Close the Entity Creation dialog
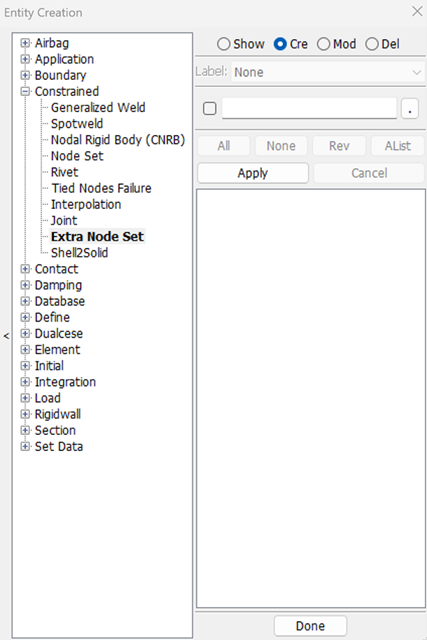Screen dimensions: 427x640 pos(417,11)
